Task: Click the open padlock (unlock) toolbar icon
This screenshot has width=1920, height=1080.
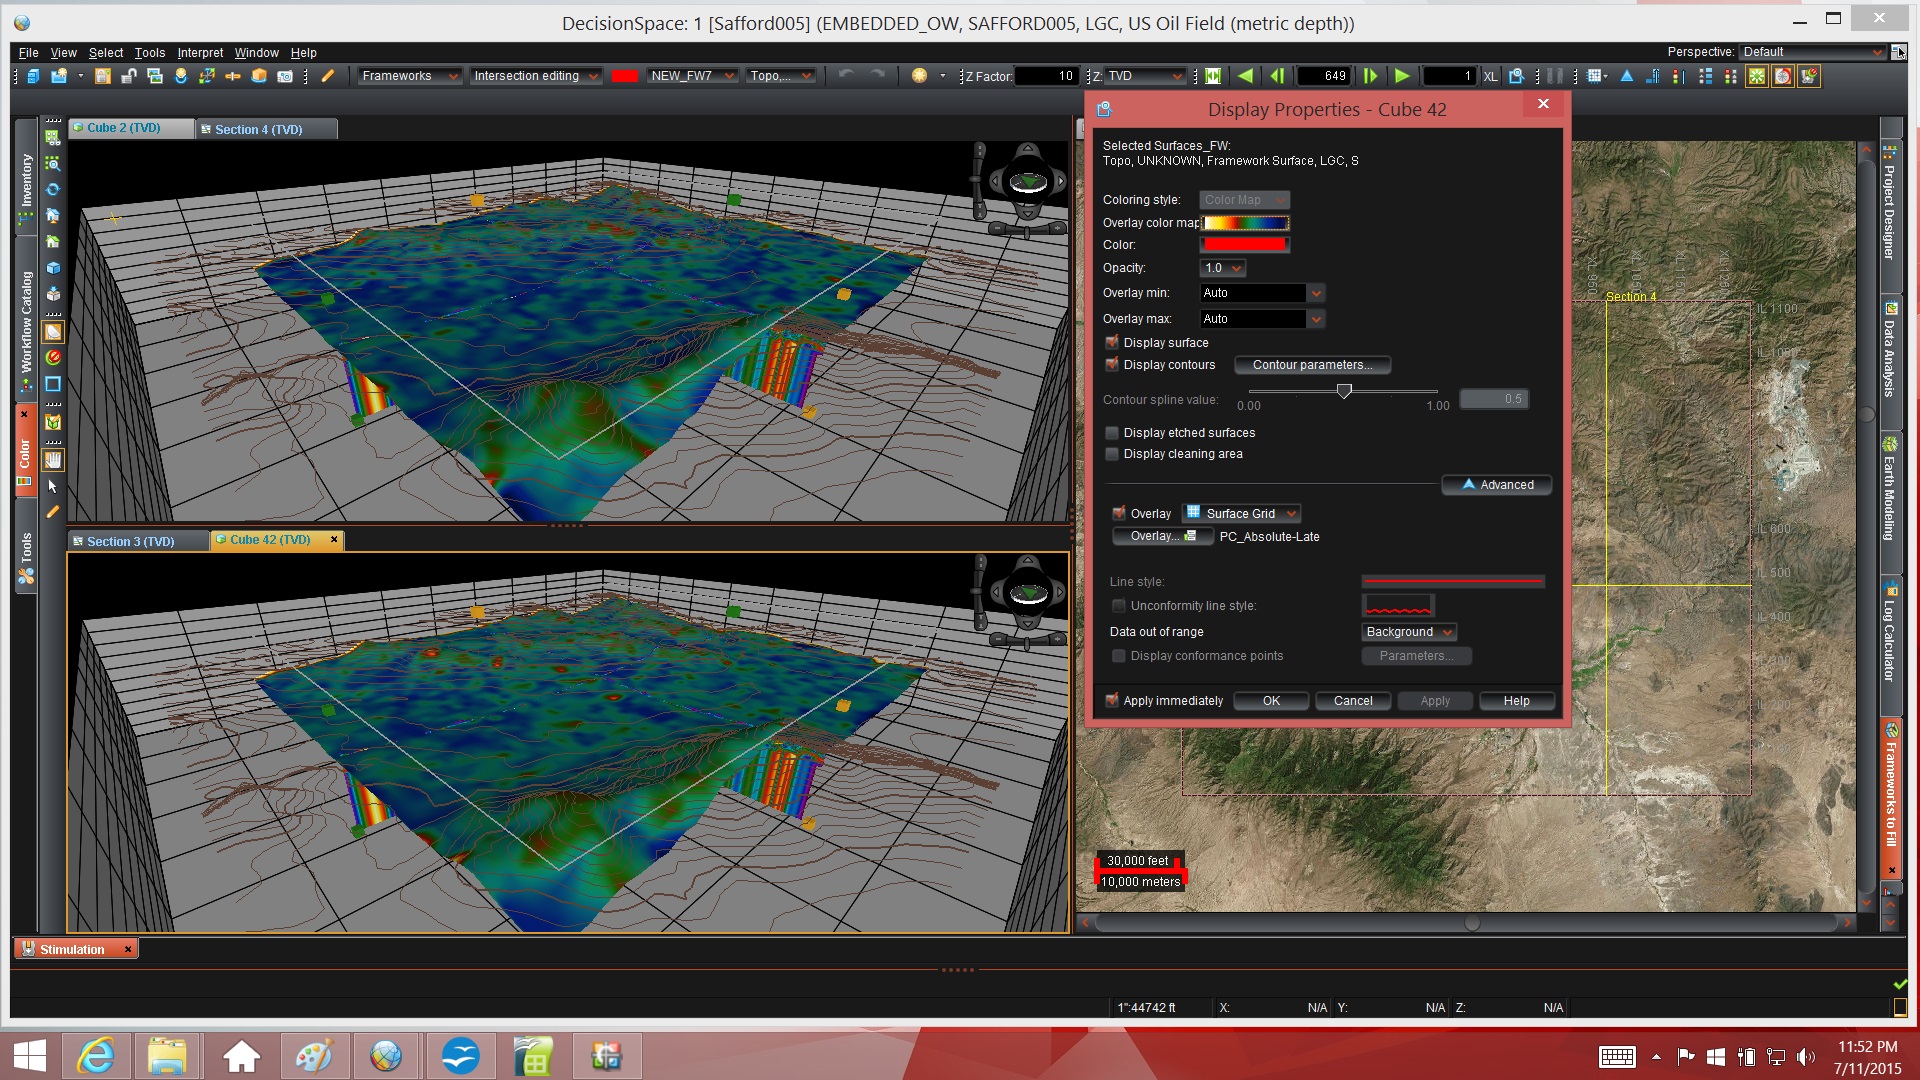Action: tap(128, 76)
